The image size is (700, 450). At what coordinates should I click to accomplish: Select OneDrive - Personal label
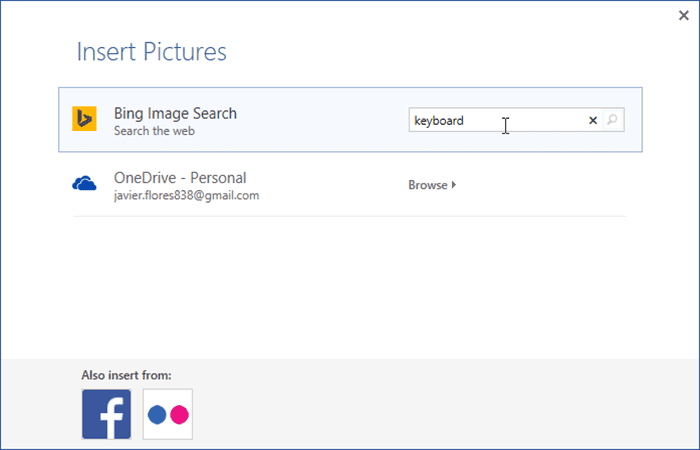point(180,178)
